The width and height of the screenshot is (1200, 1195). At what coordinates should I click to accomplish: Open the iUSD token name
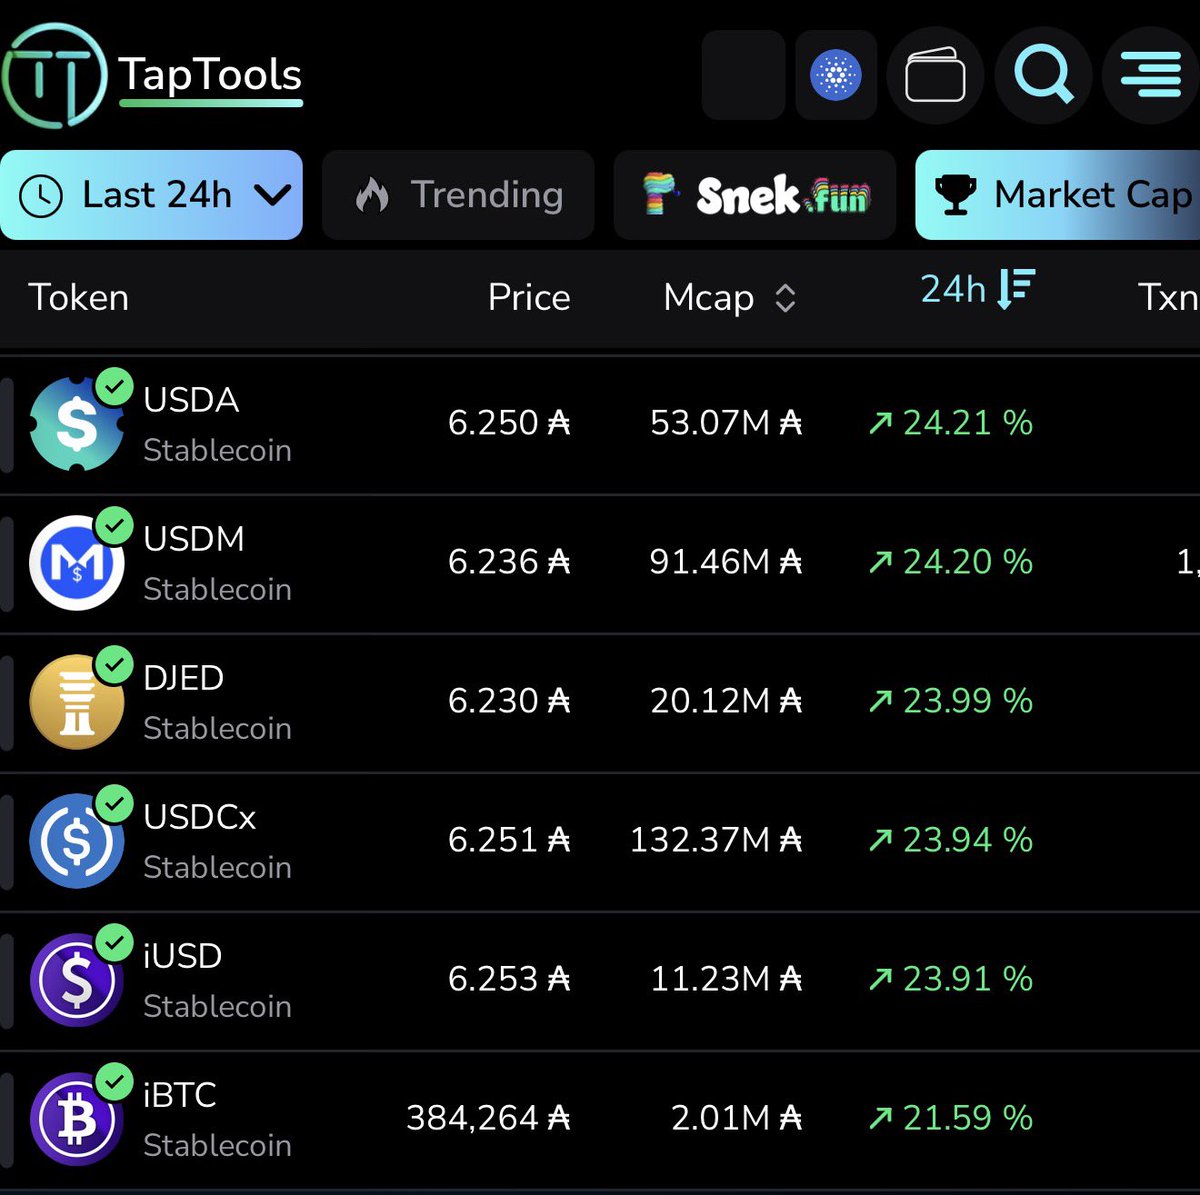pyautogui.click(x=182, y=956)
